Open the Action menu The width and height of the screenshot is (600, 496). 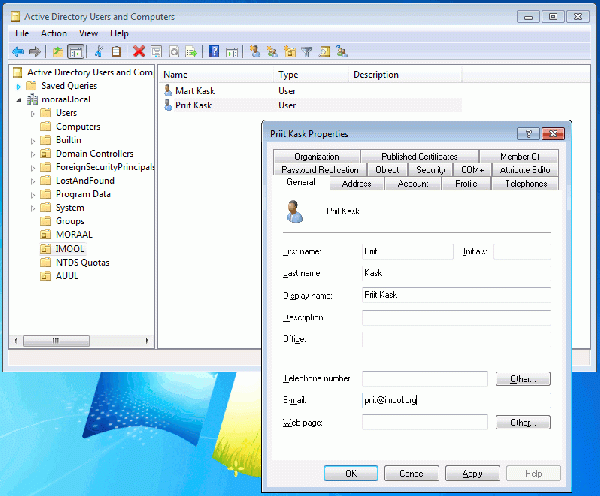pyautogui.click(x=54, y=33)
